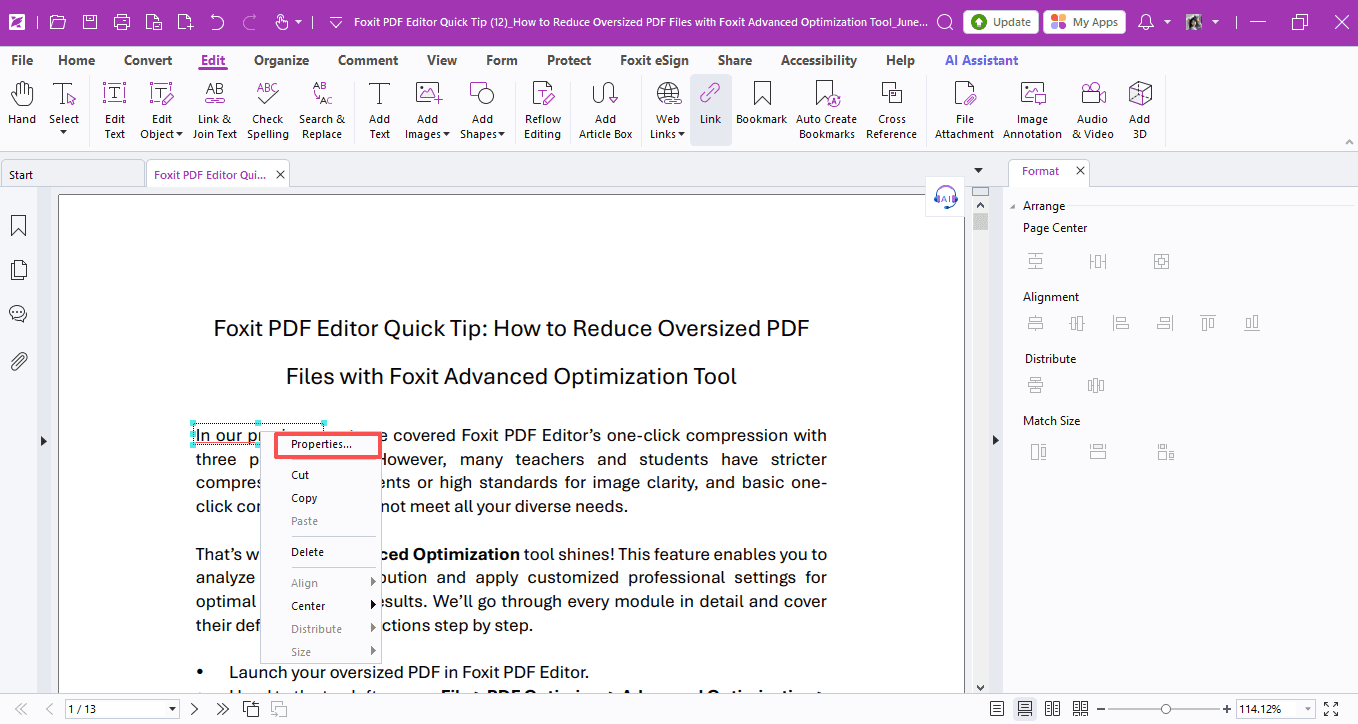
Task: Expand the Add Images dropdown
Action: point(446,134)
